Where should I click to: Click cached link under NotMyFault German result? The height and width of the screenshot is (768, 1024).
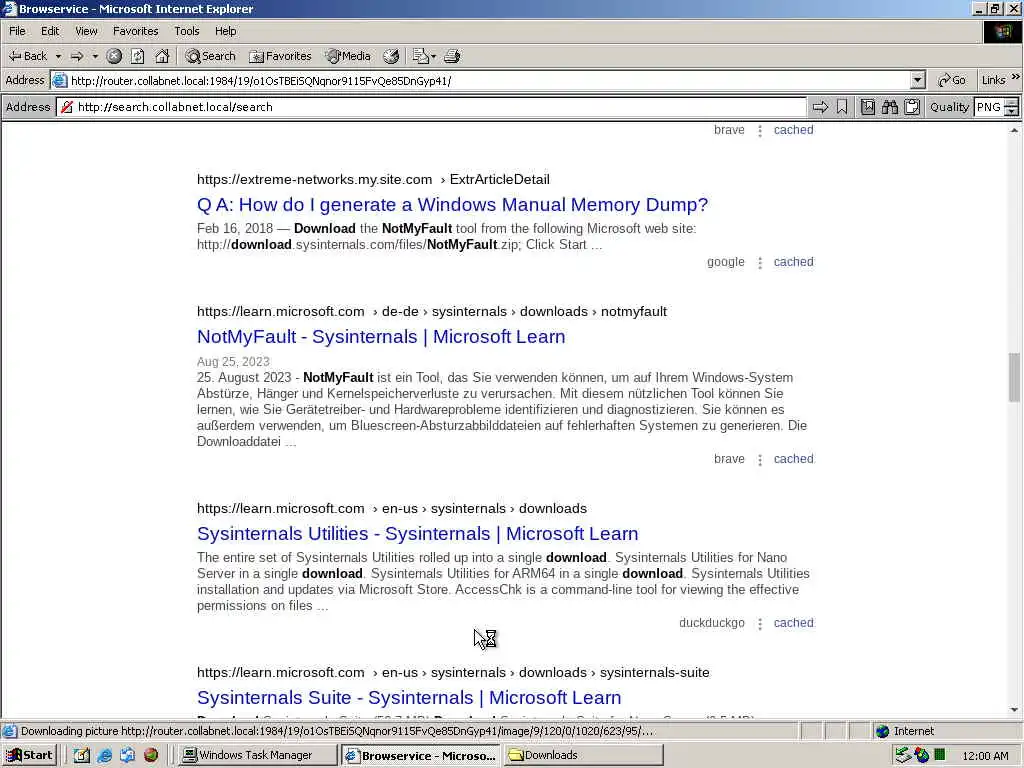click(x=793, y=459)
